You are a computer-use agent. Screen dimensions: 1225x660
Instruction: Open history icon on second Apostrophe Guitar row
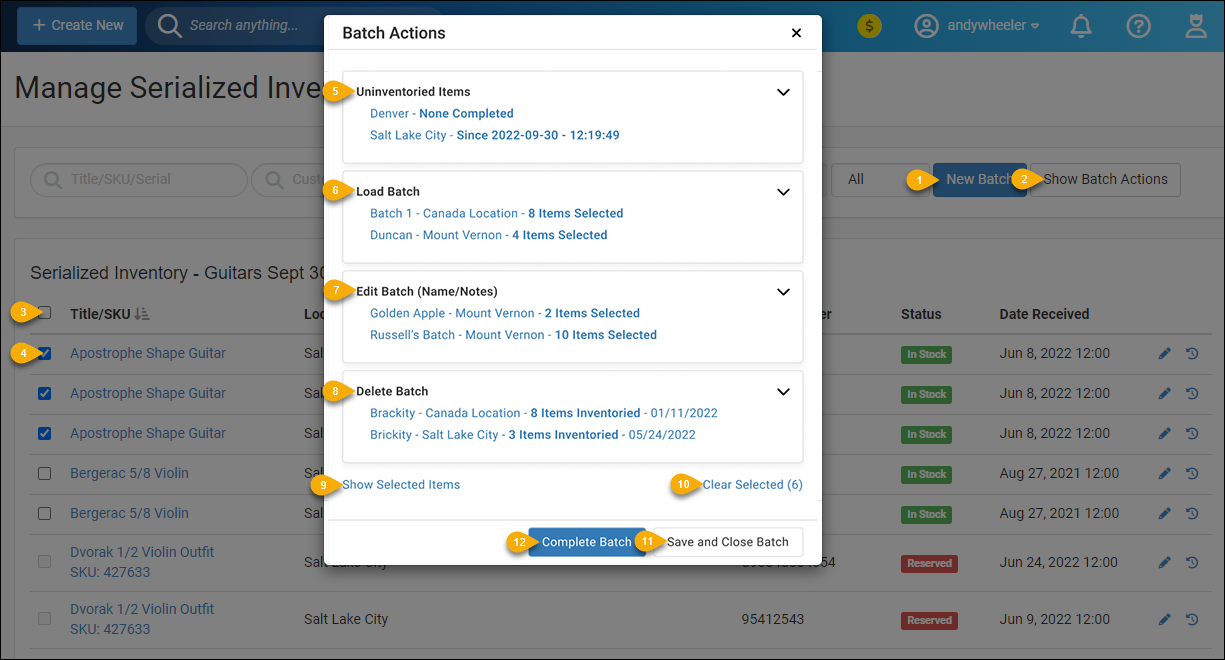[x=1192, y=394]
